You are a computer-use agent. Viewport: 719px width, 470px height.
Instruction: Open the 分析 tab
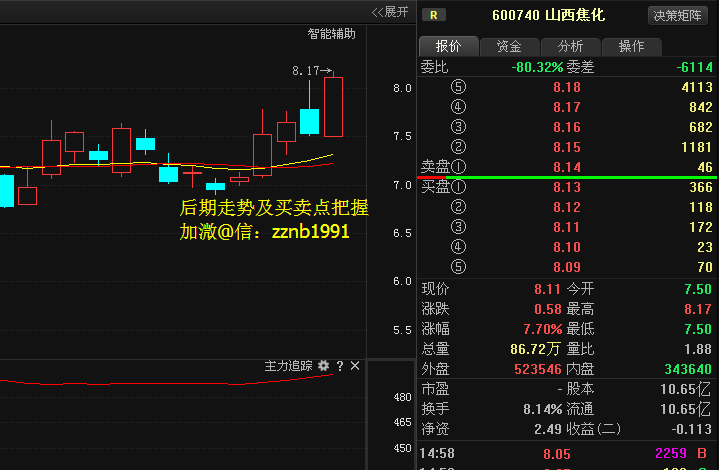point(570,46)
